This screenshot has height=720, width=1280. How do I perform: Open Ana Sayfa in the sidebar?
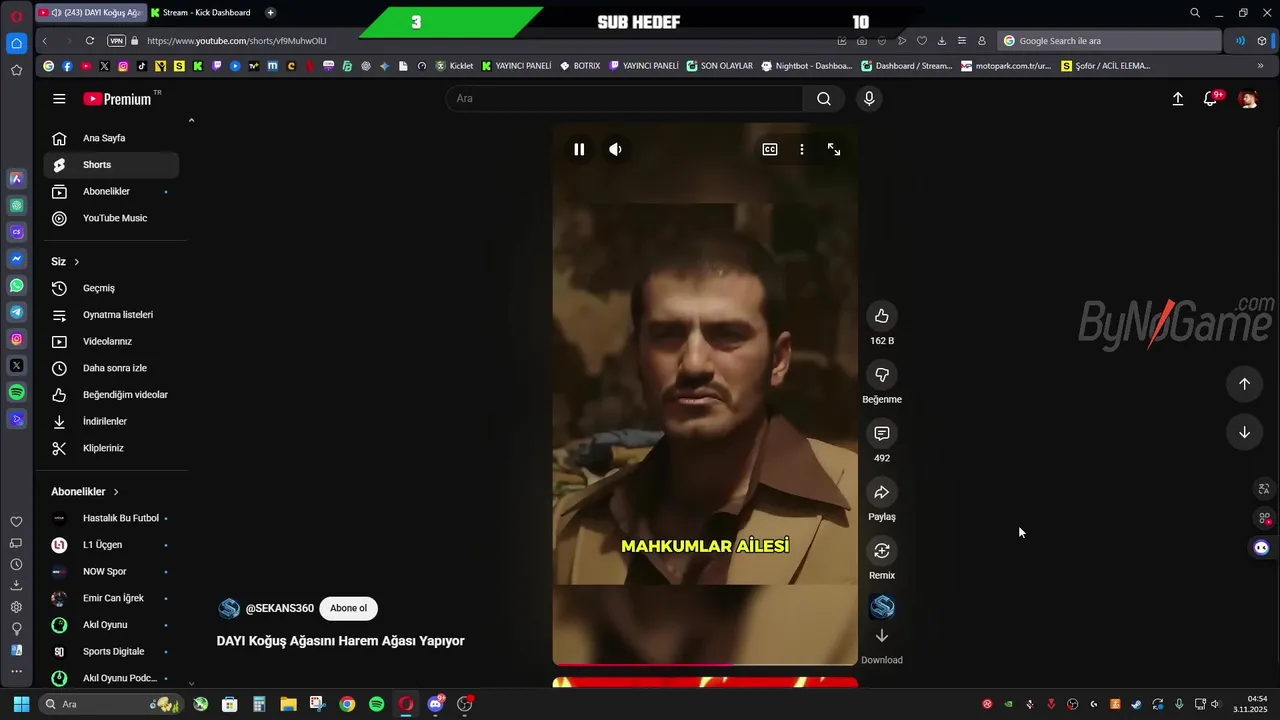point(111,138)
